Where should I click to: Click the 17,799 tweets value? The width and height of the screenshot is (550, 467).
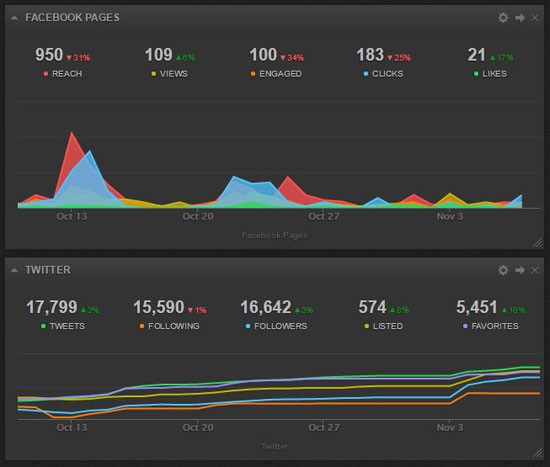coord(52,307)
